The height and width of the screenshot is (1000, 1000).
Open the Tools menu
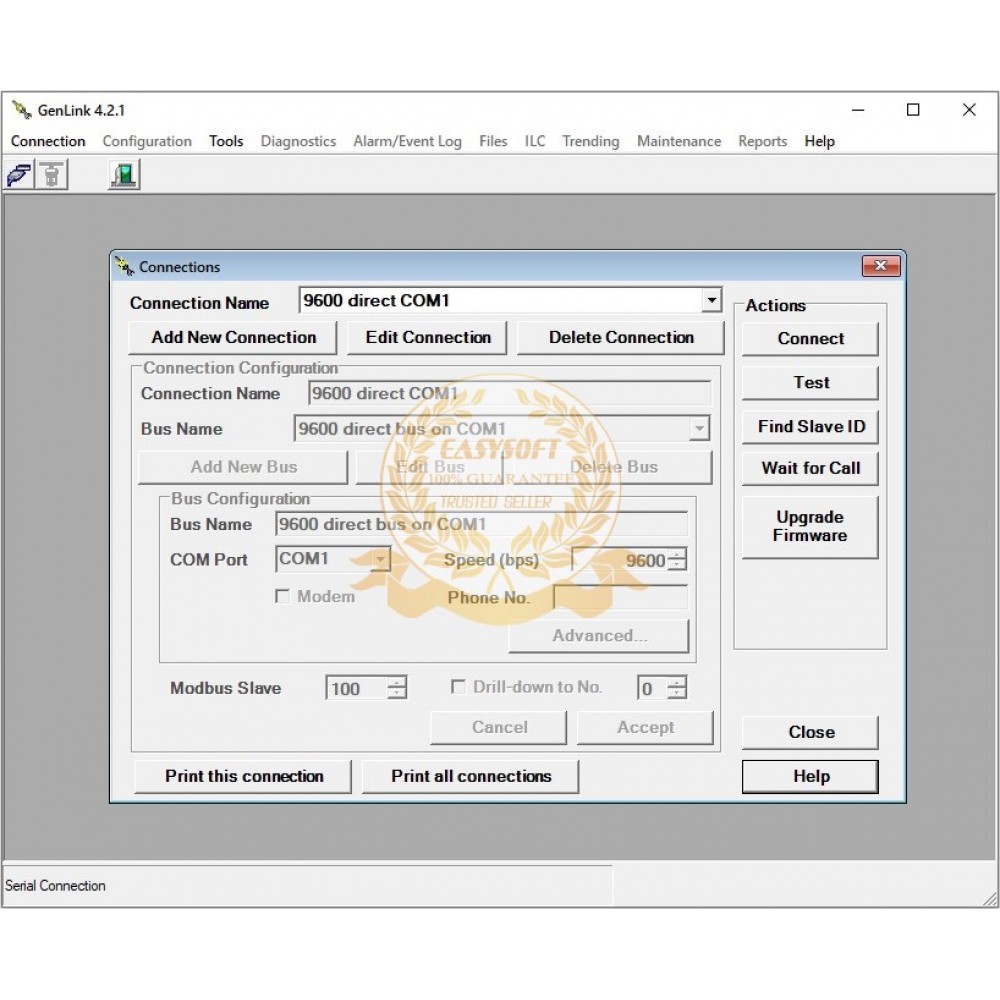[226, 141]
